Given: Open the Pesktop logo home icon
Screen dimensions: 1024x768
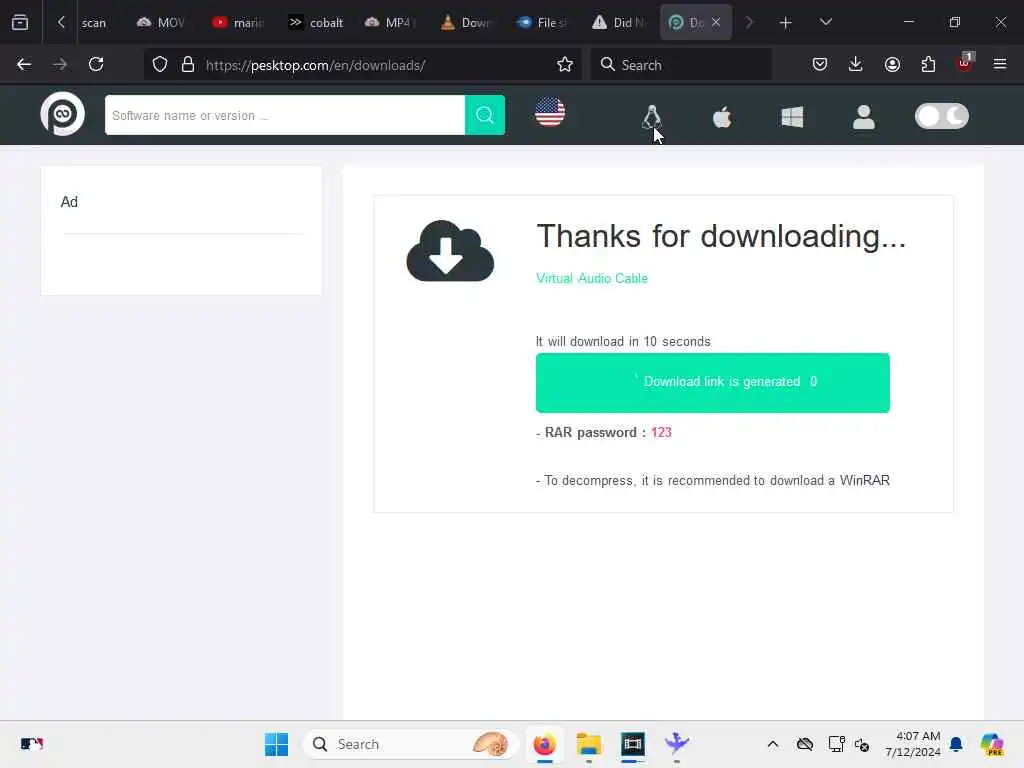Looking at the screenshot, I should (63, 114).
